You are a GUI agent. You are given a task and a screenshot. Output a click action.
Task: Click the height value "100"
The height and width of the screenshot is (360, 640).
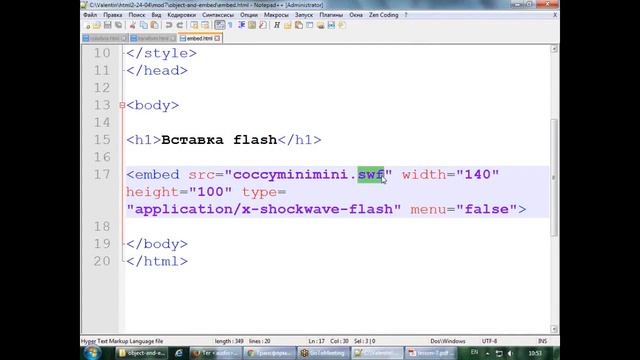pos(210,192)
